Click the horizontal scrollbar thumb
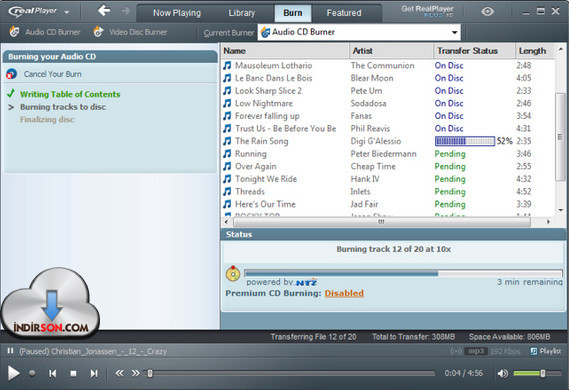 [x=381, y=222]
